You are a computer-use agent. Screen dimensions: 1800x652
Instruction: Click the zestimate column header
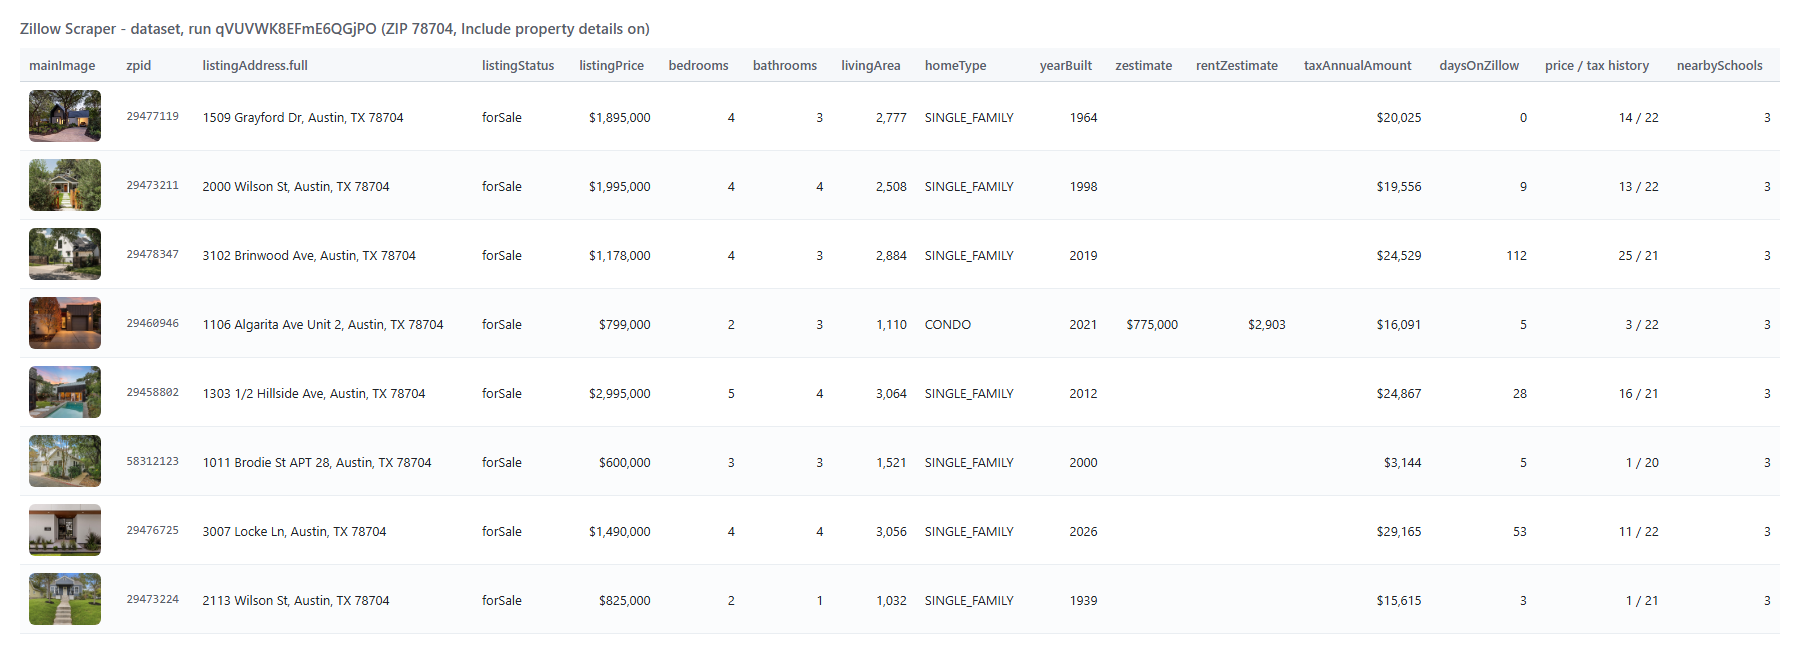pos(1144,66)
